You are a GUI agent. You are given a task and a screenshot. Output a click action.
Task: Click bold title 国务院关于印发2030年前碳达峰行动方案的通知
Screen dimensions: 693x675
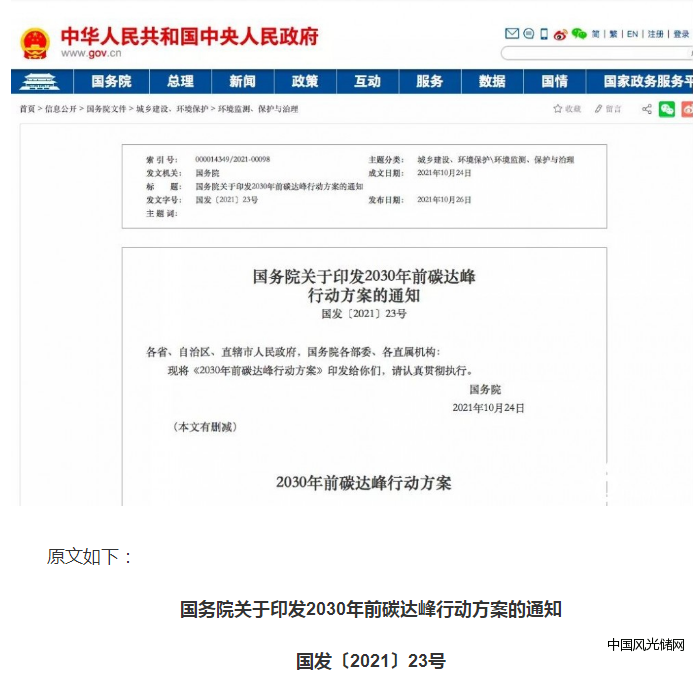coord(370,610)
